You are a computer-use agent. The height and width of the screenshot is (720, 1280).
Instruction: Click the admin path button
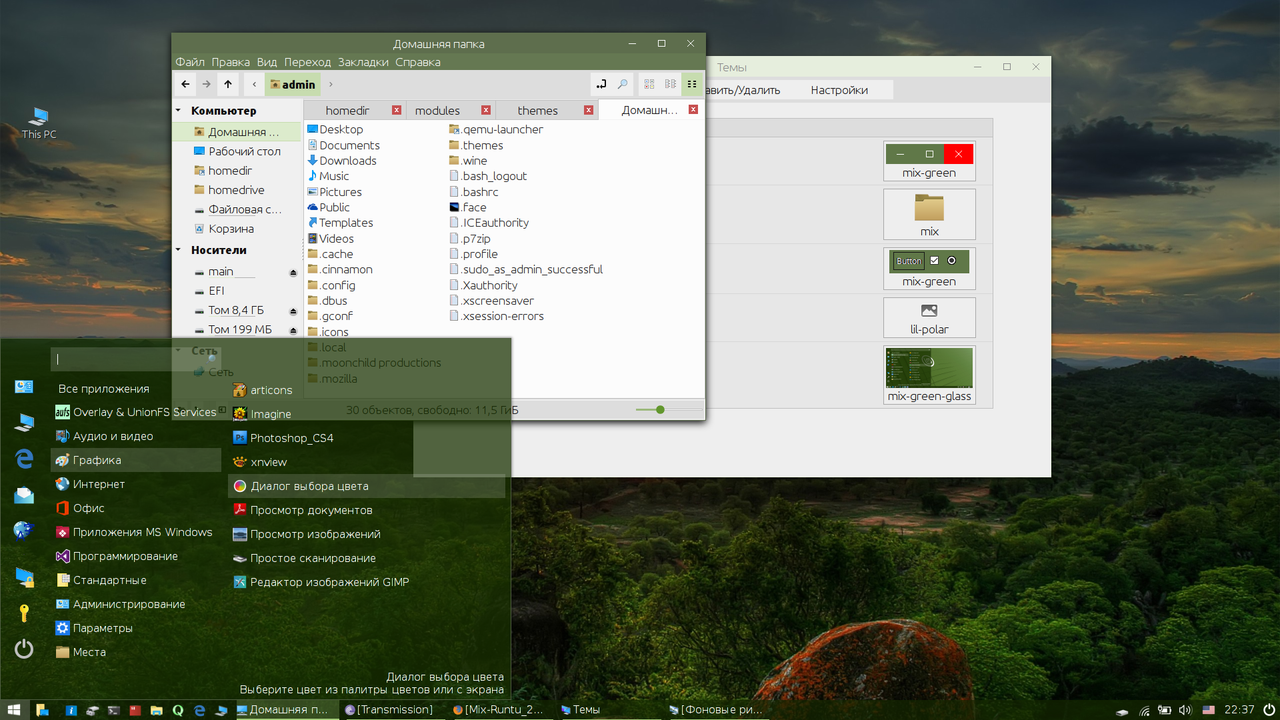coord(293,84)
